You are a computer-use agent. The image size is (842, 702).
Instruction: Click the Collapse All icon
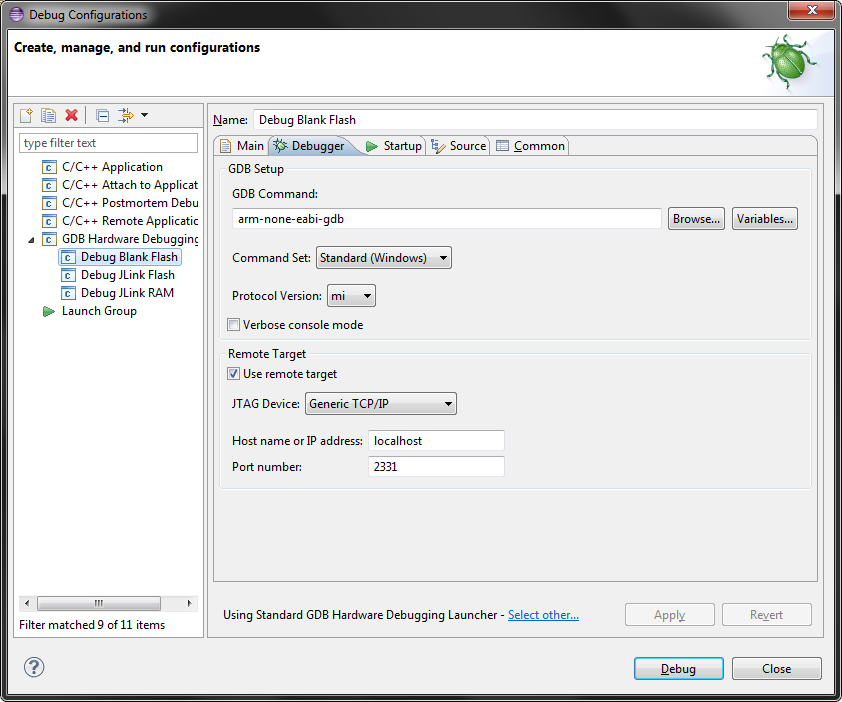coord(102,115)
